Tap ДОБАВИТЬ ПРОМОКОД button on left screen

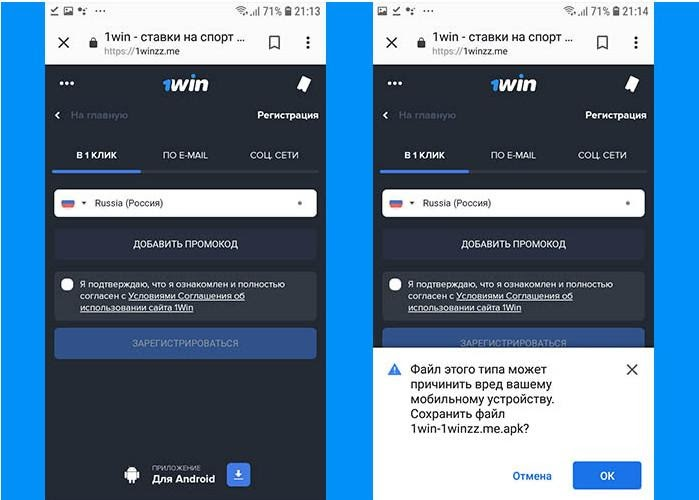click(x=185, y=244)
